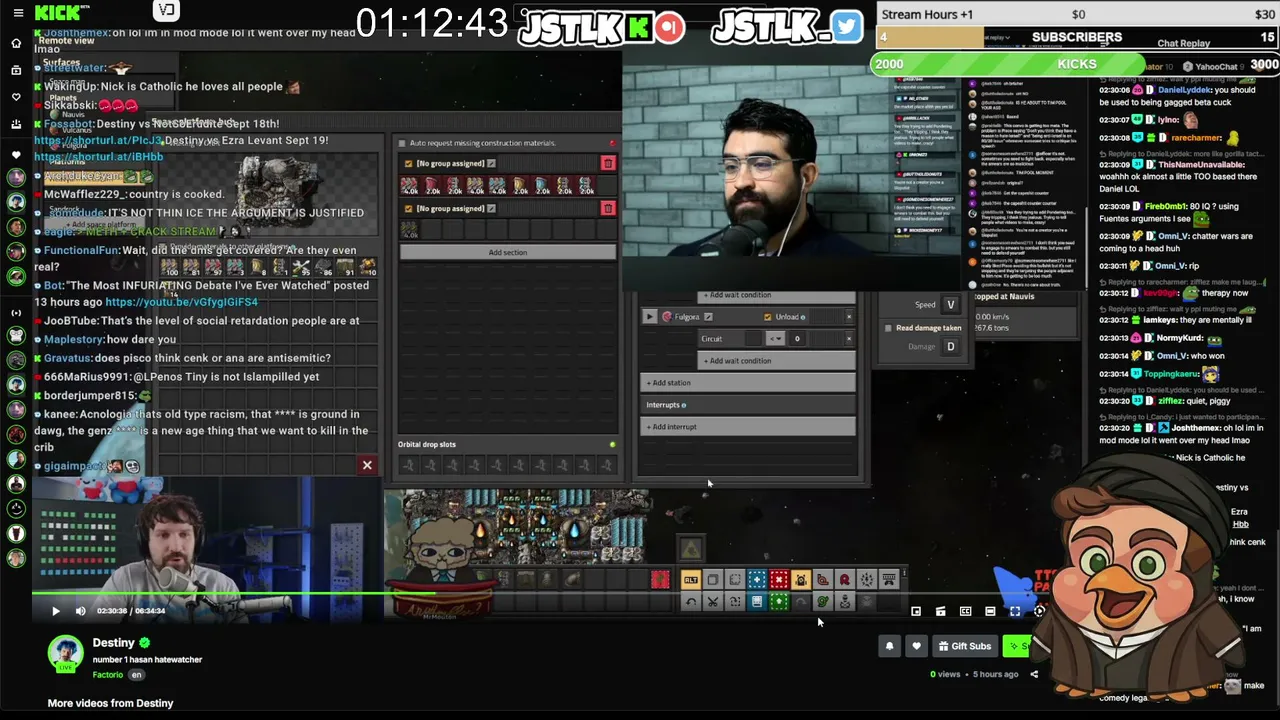This screenshot has width=1280, height=720.
Task: Click the Add section button
Action: click(x=508, y=252)
